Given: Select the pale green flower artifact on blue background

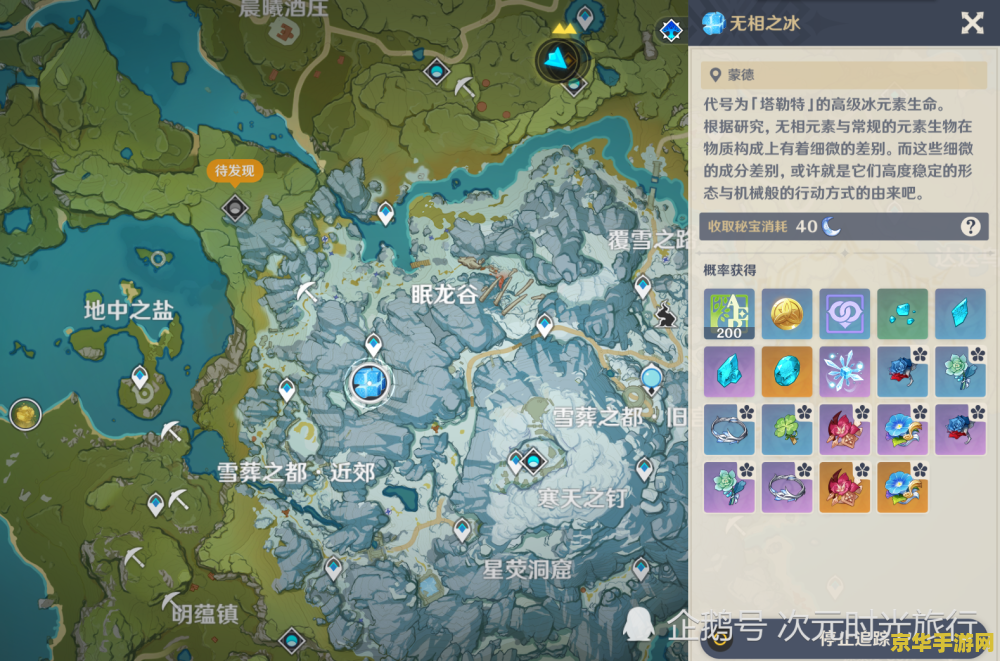Looking at the screenshot, I should (x=960, y=372).
